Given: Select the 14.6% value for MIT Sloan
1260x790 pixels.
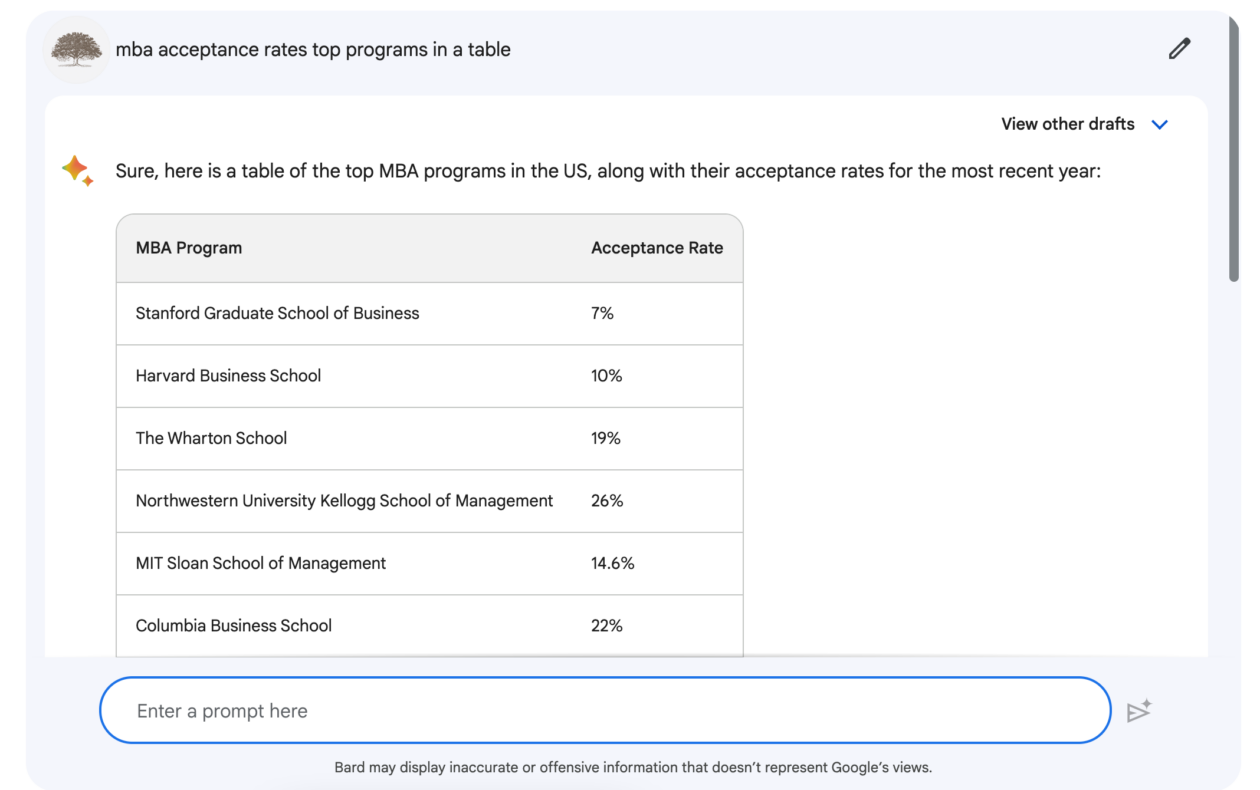Looking at the screenshot, I should point(612,563).
